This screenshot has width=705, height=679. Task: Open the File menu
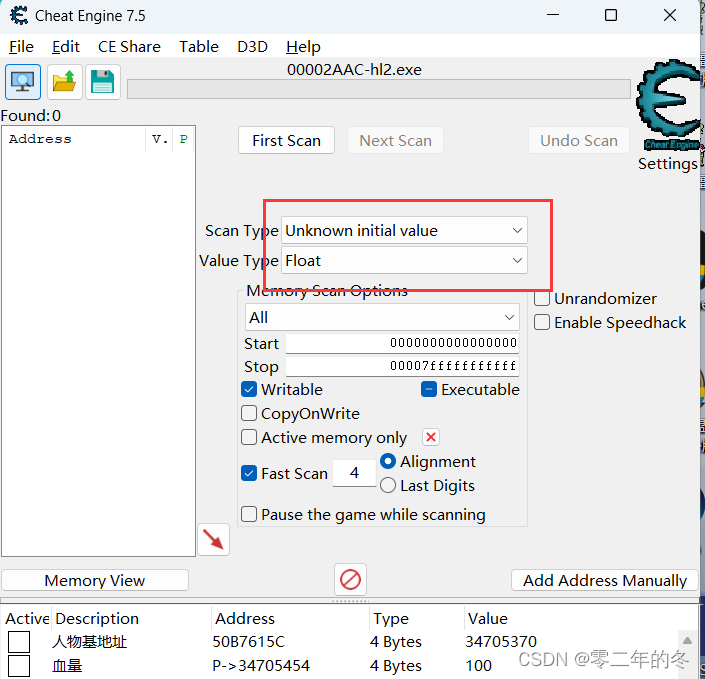(x=21, y=47)
